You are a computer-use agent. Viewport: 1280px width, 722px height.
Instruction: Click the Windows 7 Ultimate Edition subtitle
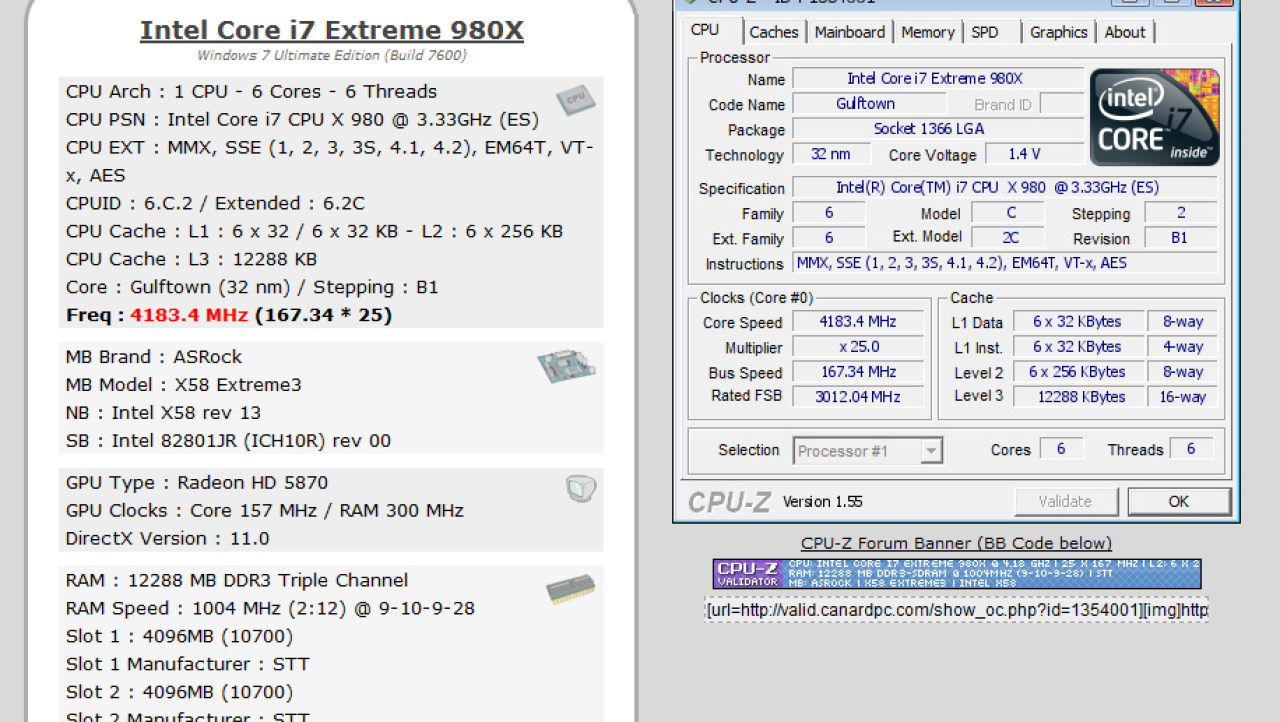(331, 56)
